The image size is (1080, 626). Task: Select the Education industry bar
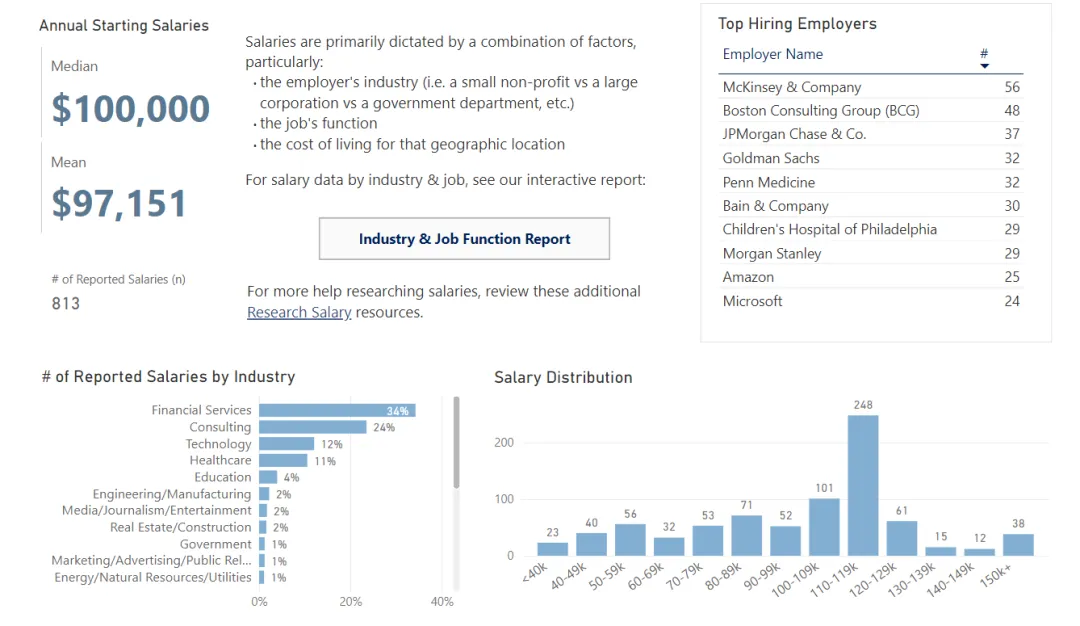268,477
